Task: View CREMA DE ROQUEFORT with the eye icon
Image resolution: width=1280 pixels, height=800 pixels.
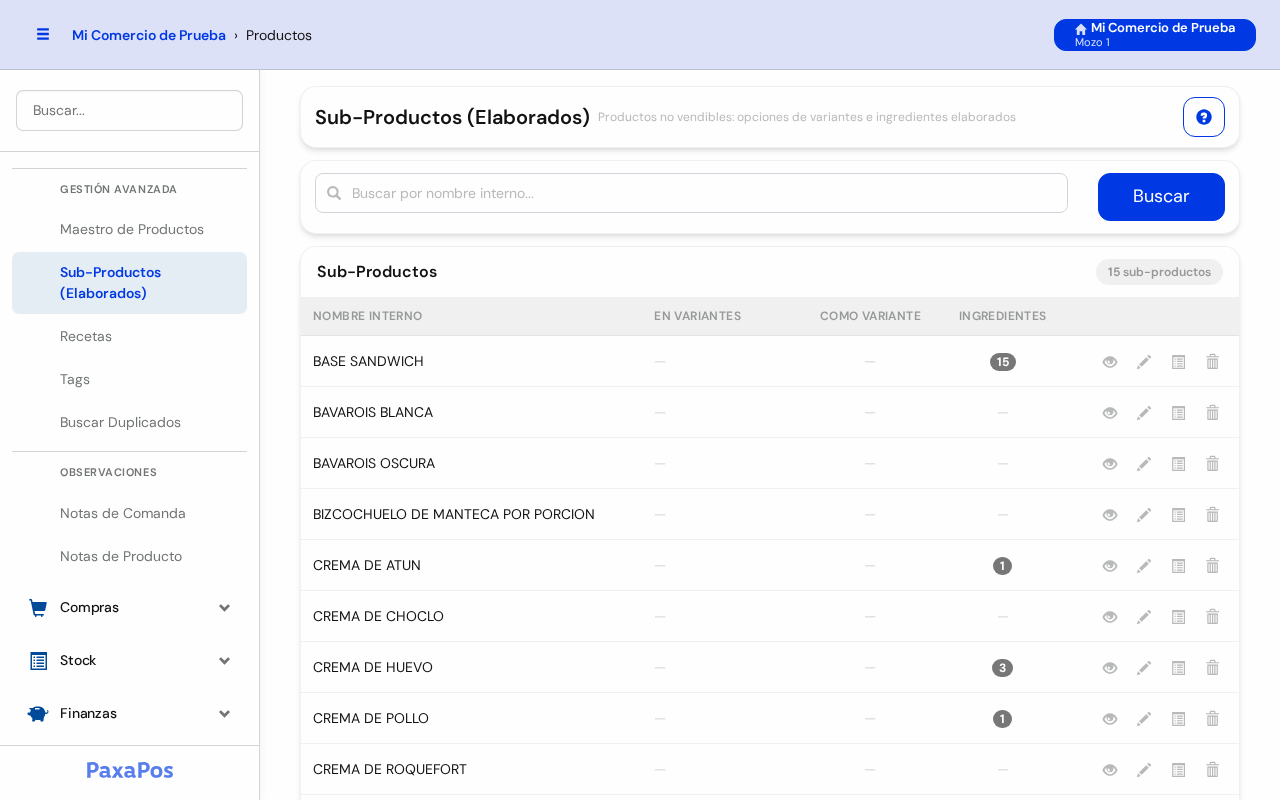Action: coord(1110,770)
